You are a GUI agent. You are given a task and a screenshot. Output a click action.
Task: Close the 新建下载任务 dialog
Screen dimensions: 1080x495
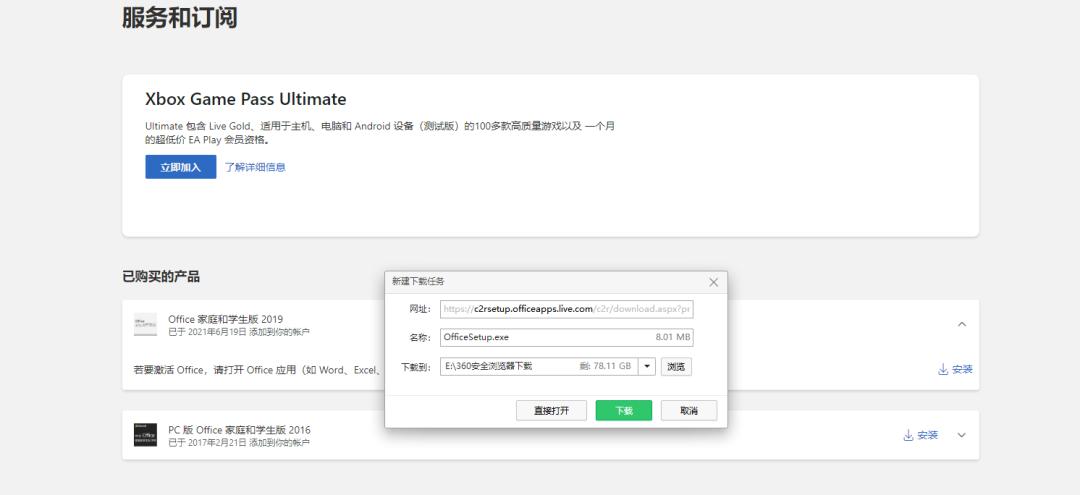point(714,282)
